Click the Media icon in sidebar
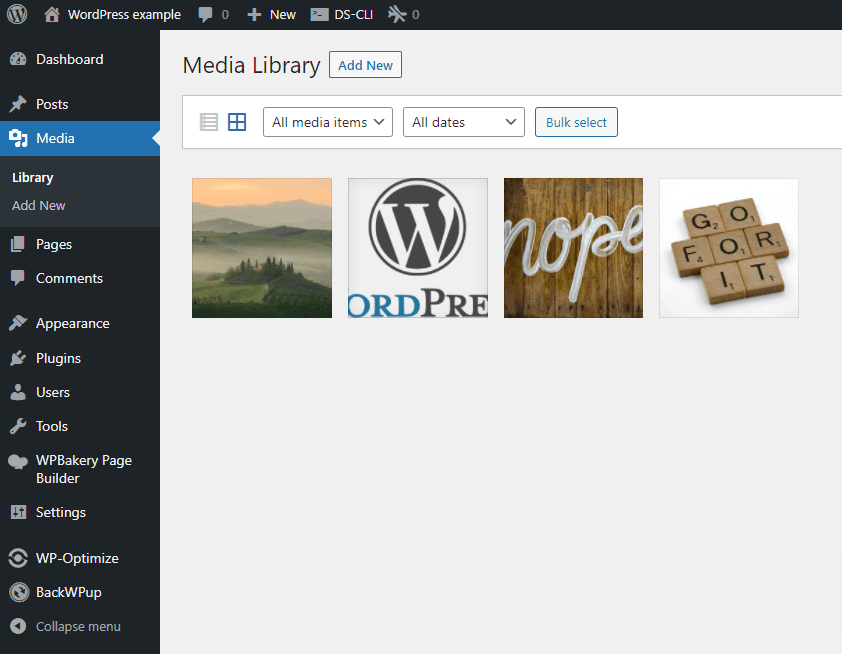Image resolution: width=842 pixels, height=654 pixels. [x=18, y=138]
